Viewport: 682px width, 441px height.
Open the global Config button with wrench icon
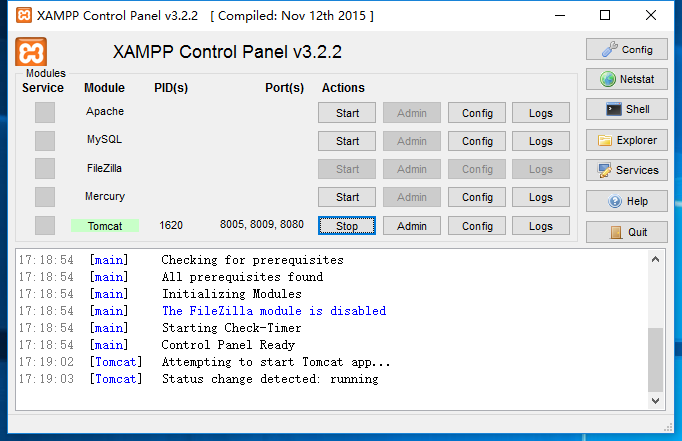point(626,49)
